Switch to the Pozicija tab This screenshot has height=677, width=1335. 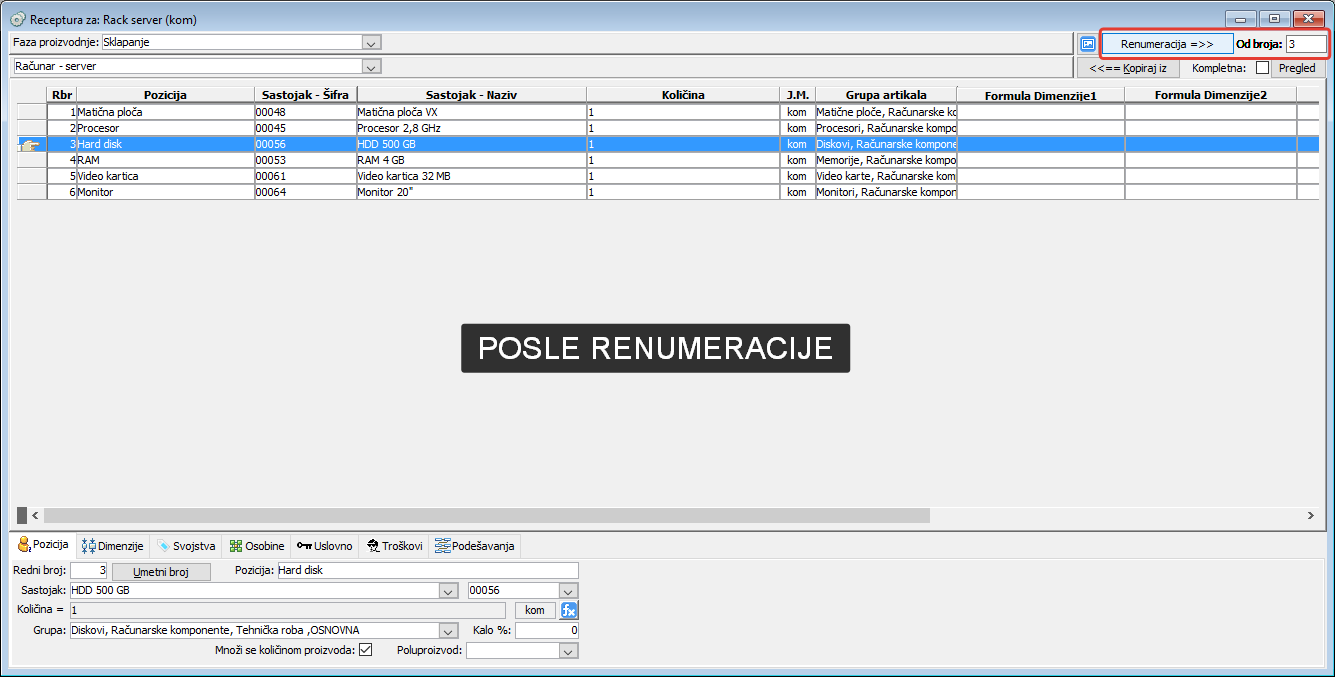point(43,545)
